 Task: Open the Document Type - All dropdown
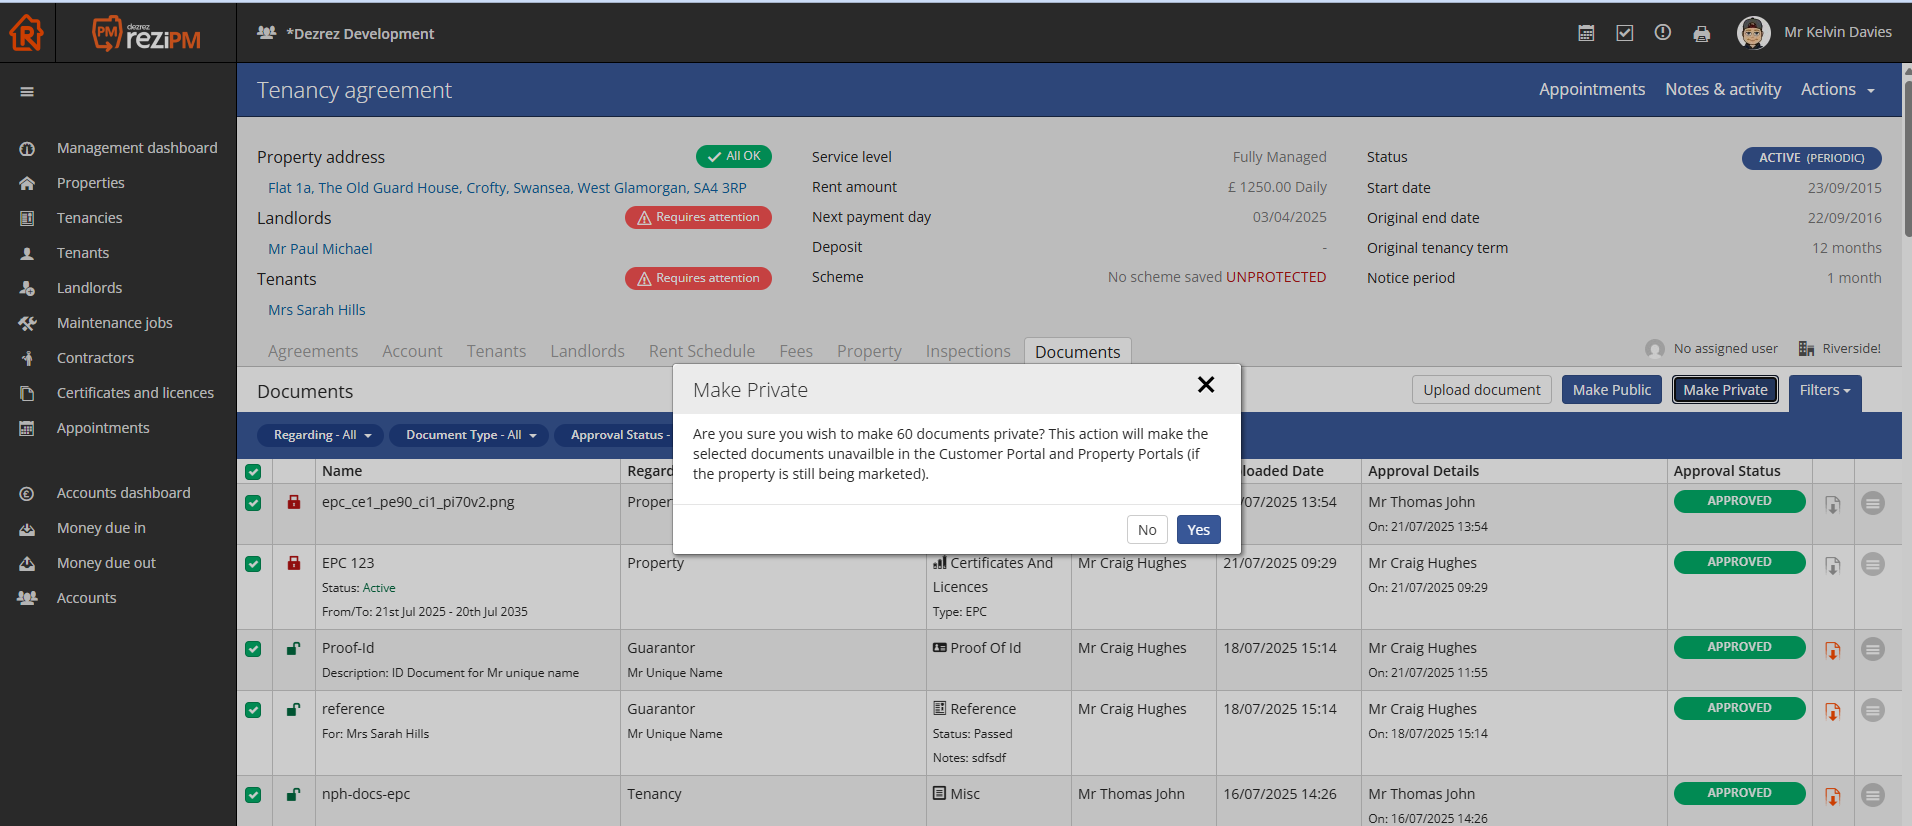pos(471,435)
